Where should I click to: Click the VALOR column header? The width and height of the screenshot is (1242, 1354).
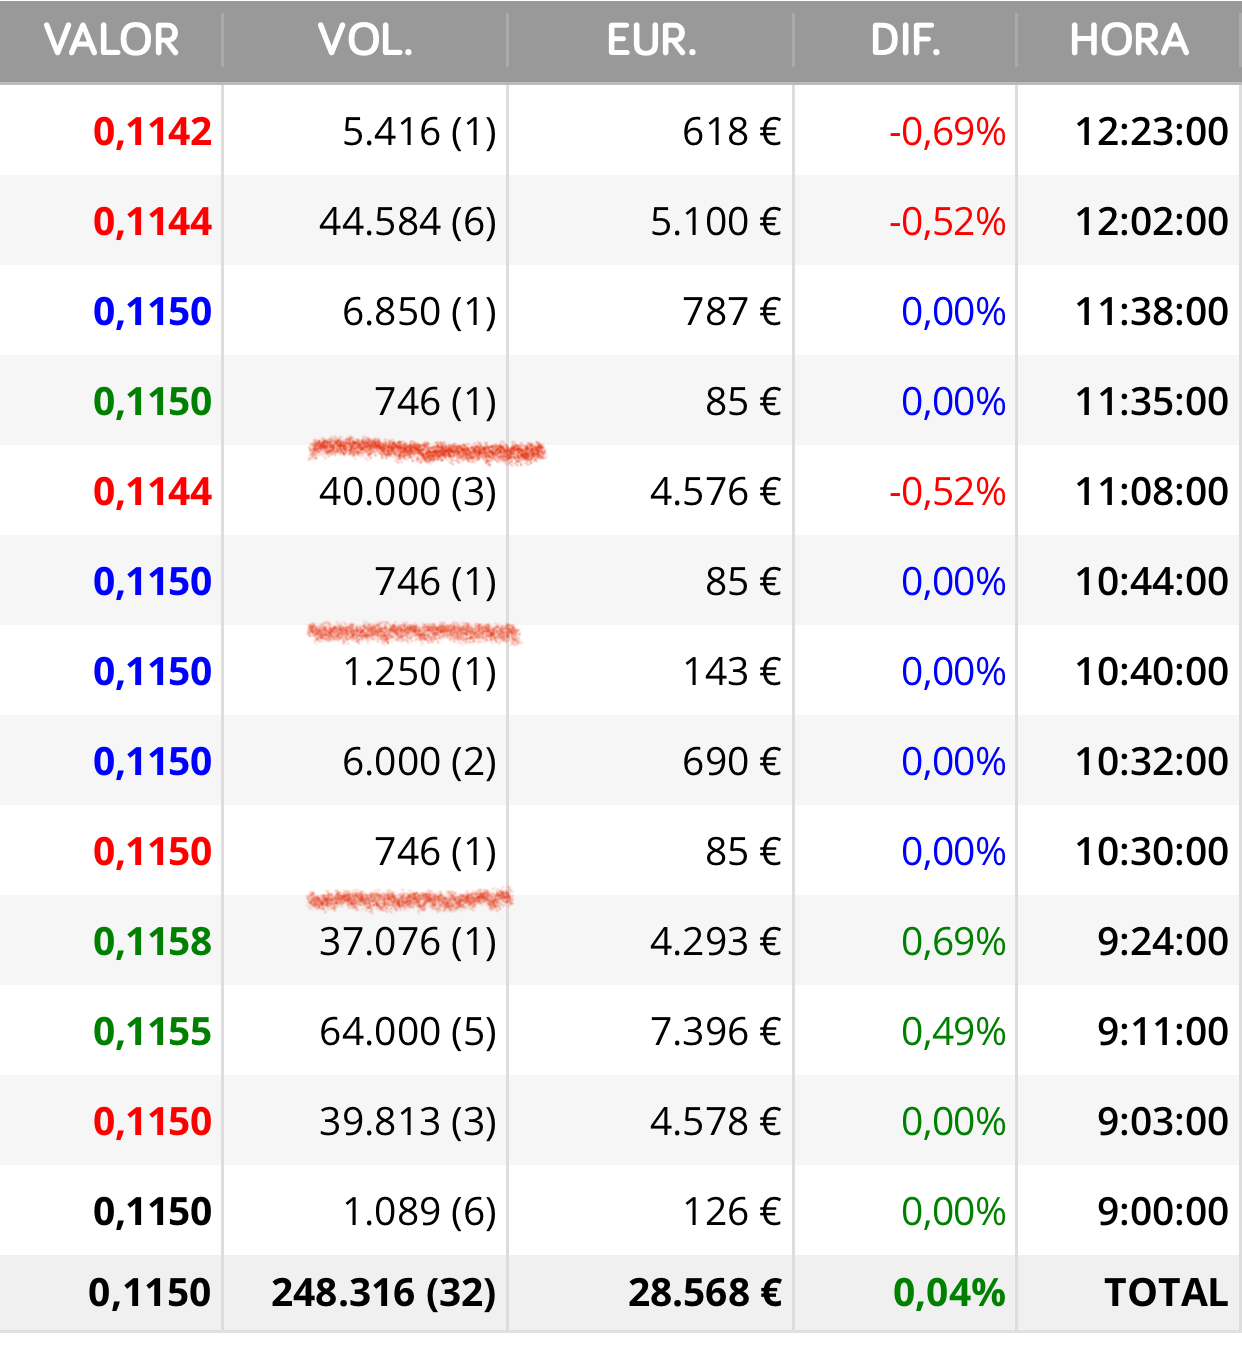tap(111, 41)
